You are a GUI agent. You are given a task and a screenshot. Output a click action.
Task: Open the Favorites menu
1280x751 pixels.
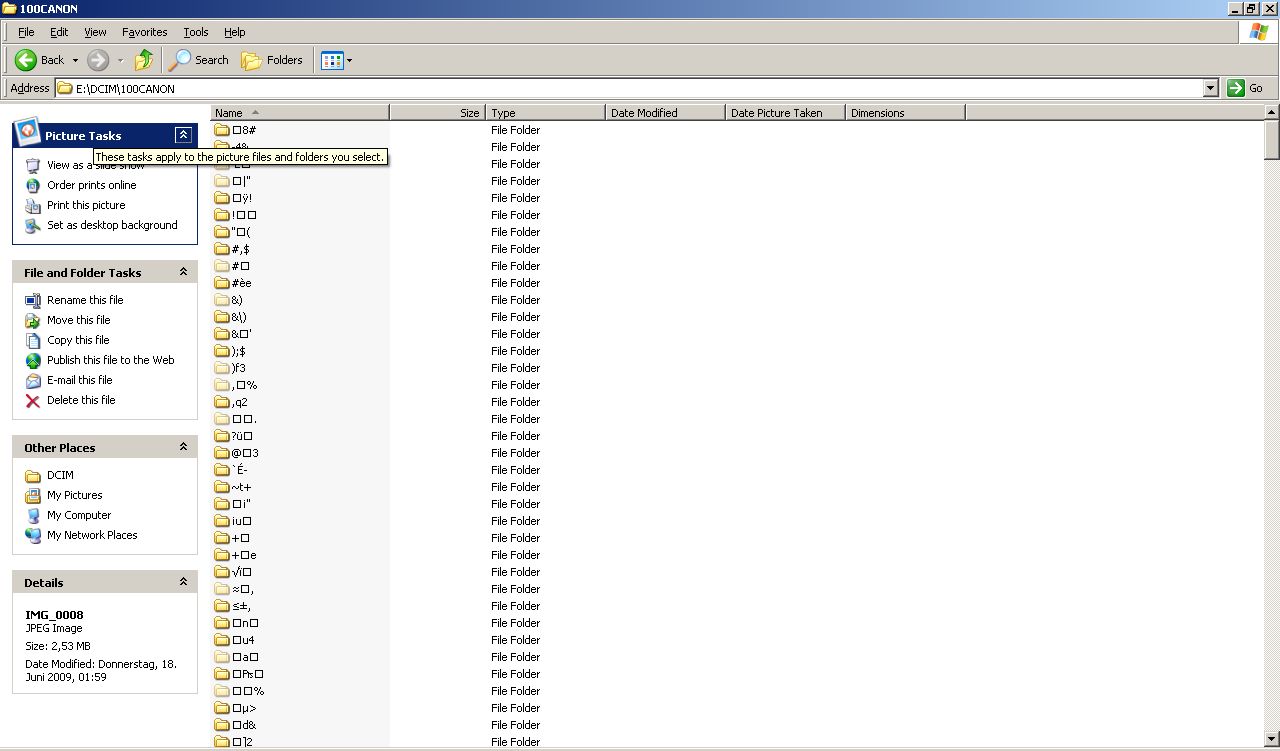(145, 32)
